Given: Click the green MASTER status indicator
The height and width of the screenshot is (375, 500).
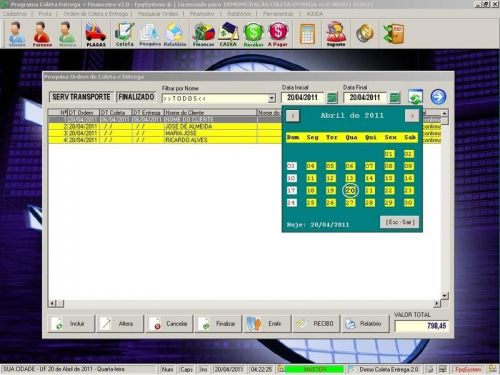Looking at the screenshot, I should [315, 369].
